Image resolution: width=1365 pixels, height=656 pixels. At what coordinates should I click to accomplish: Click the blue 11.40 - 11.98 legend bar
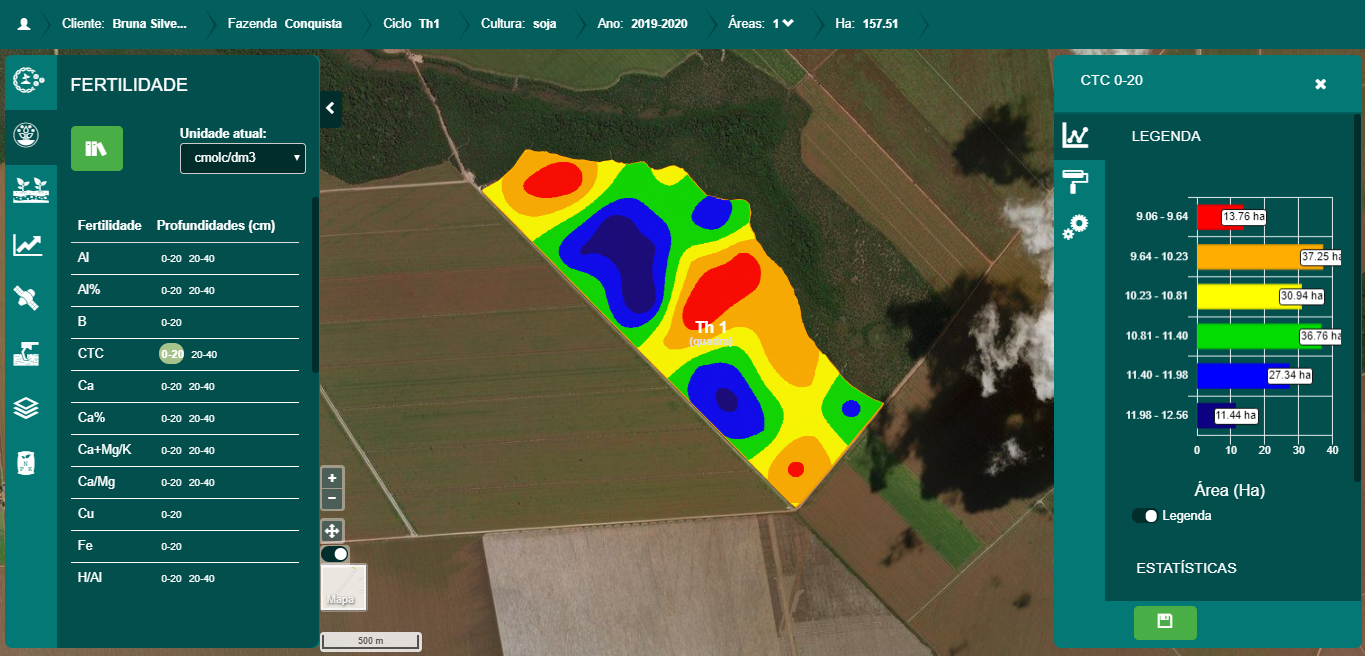coord(1243,376)
